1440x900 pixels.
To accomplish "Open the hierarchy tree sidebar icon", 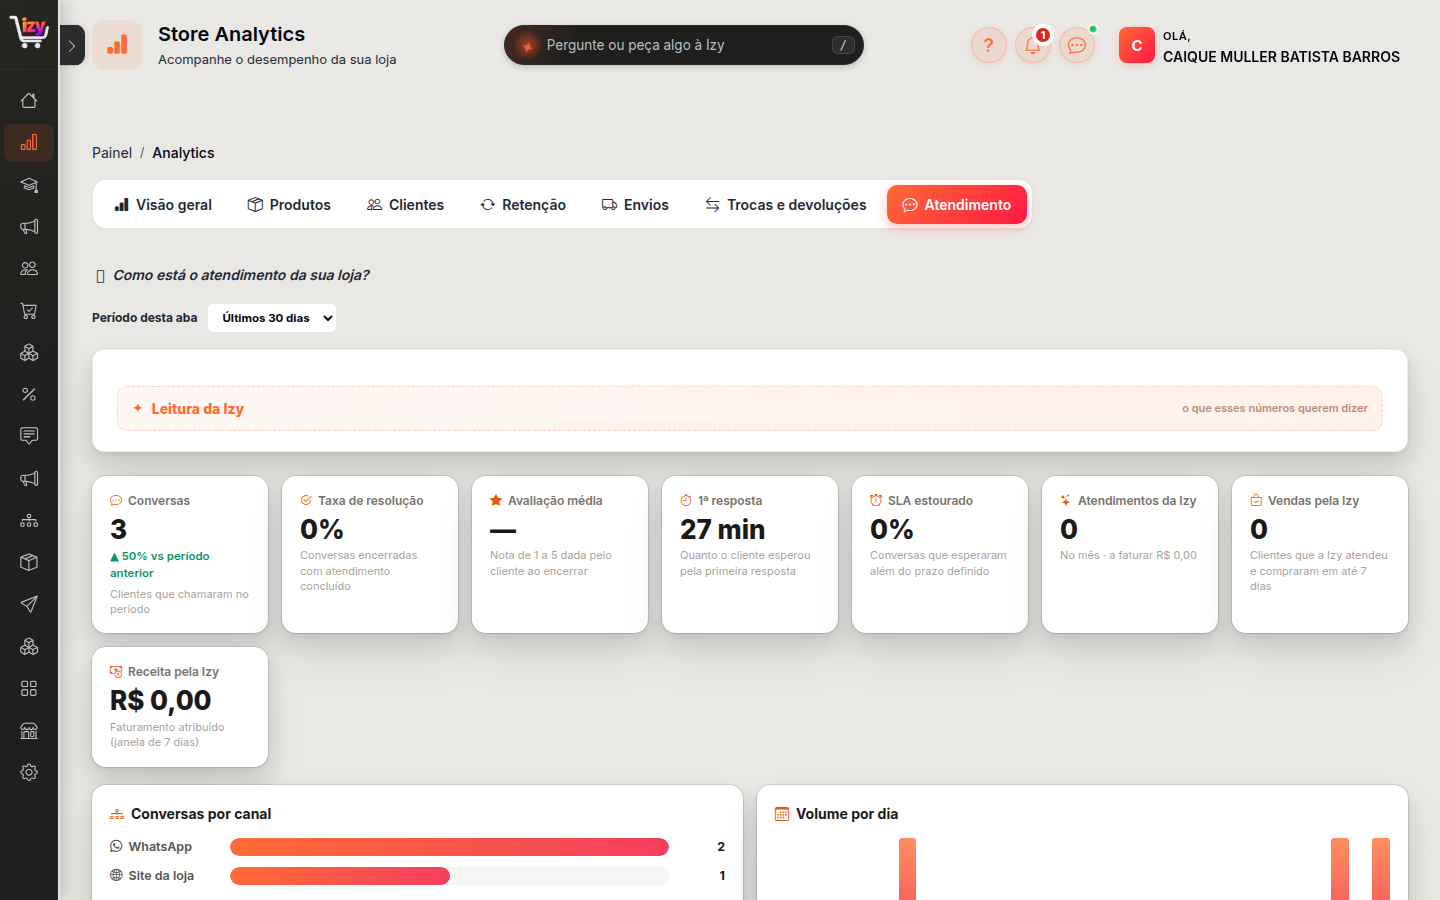I will (x=29, y=521).
